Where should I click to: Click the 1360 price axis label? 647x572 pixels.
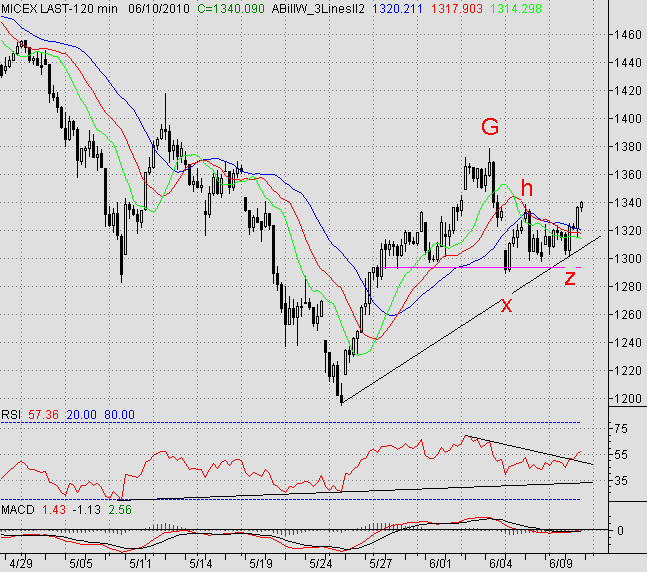(x=628, y=175)
